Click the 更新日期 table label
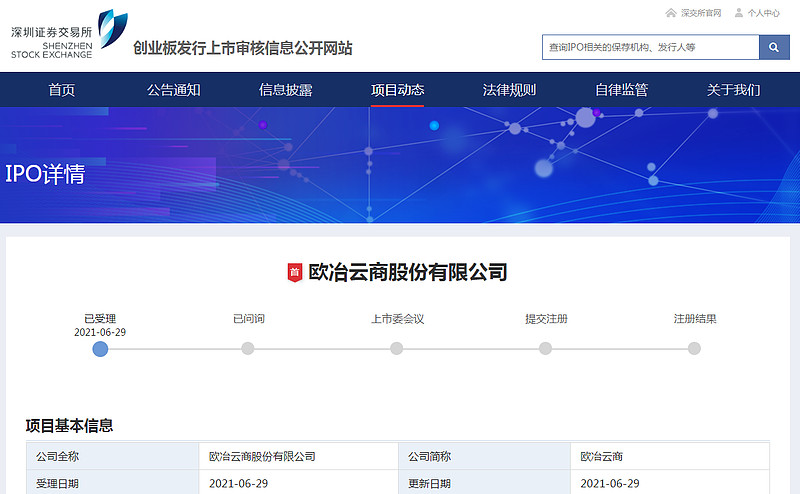The width and height of the screenshot is (800, 494). click(429, 483)
